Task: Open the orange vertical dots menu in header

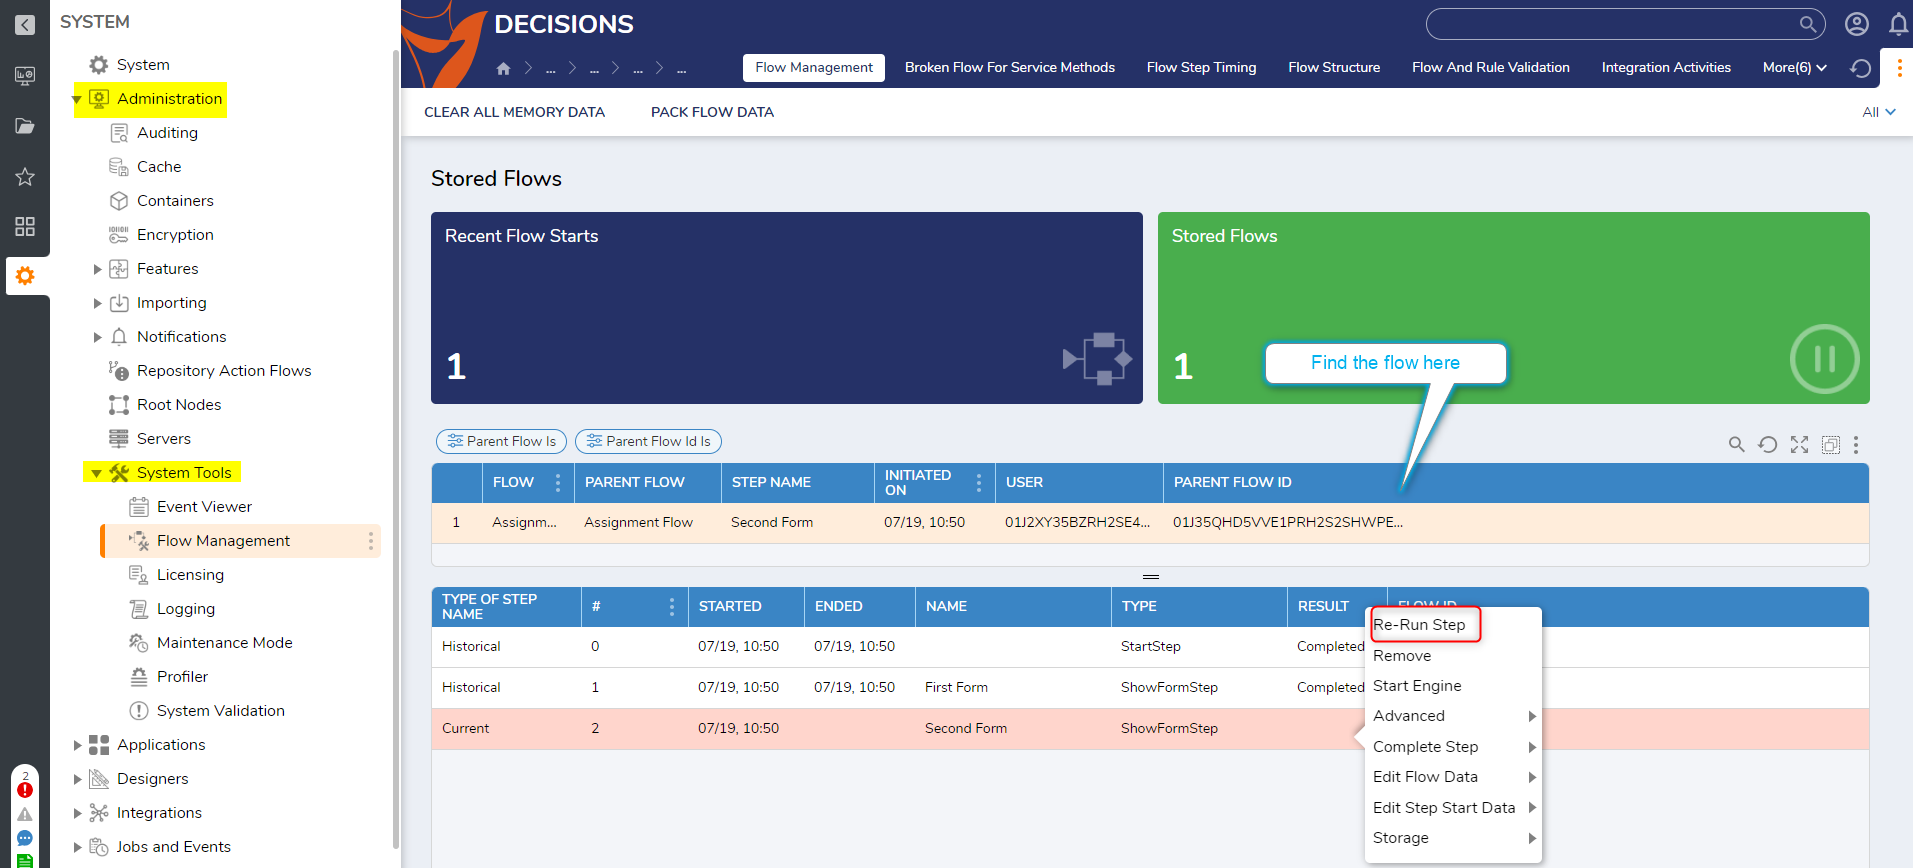Action: 1899,68
